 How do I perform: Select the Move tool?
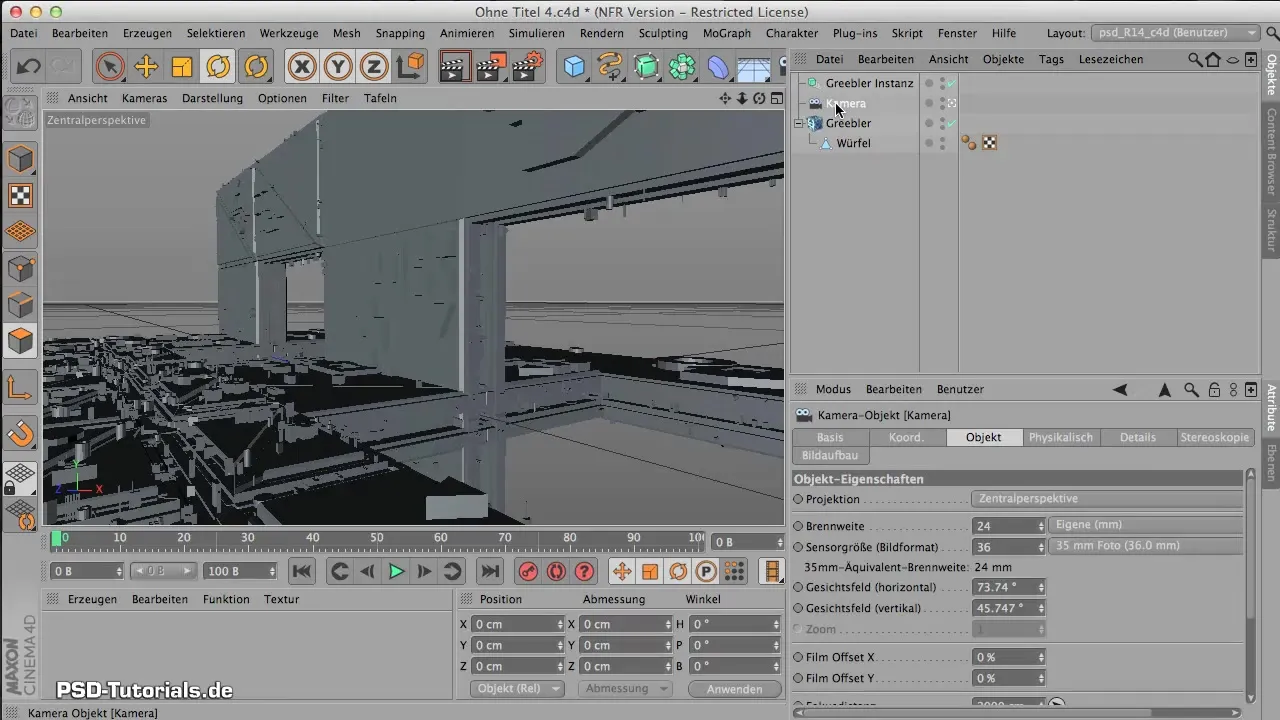click(x=146, y=67)
